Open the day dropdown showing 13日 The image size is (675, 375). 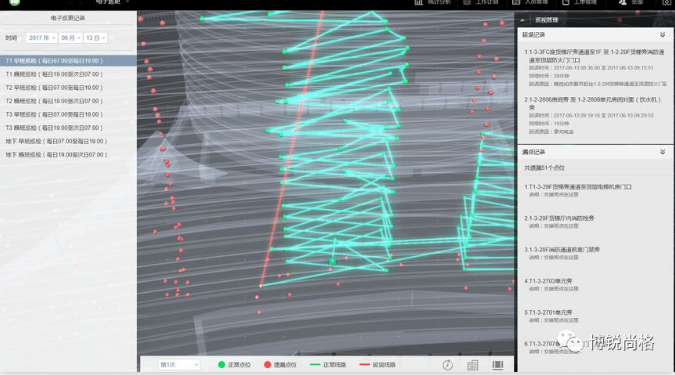click(95, 38)
